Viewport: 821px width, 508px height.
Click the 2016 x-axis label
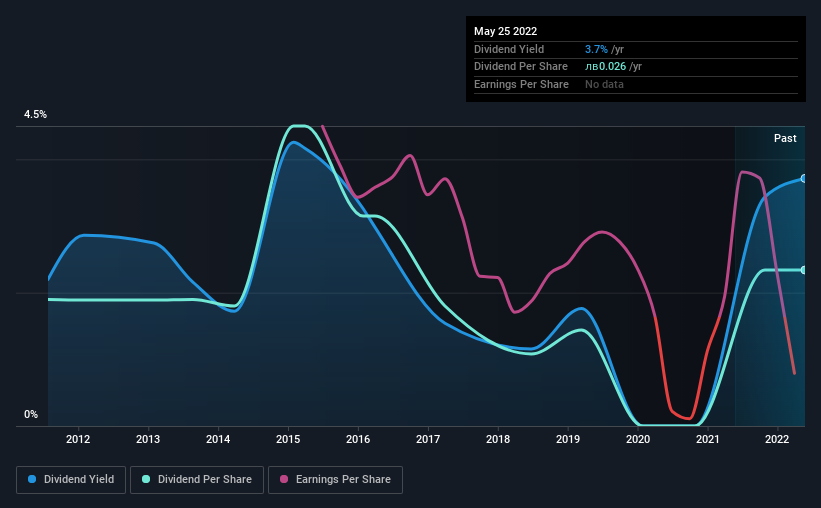[358, 439]
